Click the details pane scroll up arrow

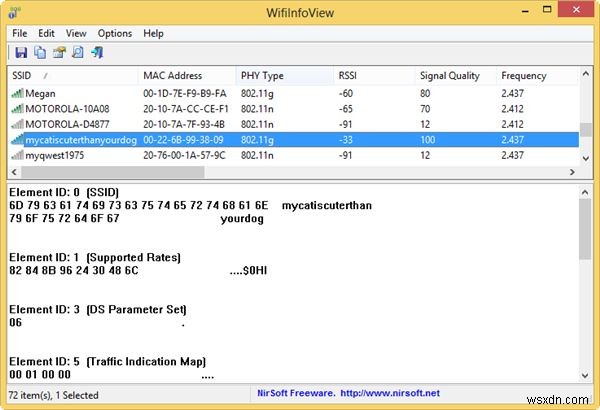pyautogui.click(x=585, y=192)
